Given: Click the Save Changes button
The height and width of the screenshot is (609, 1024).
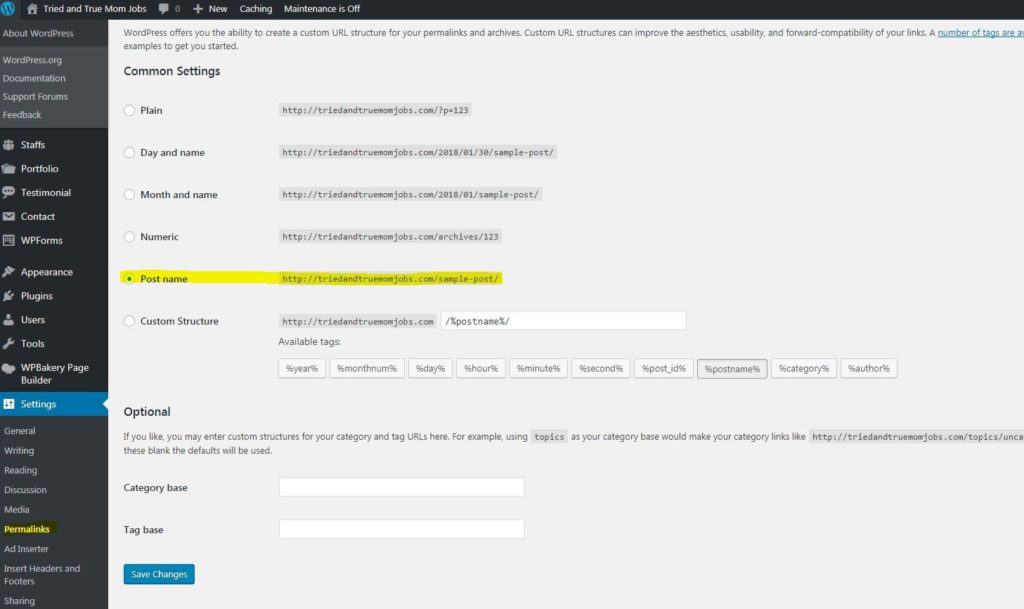Looking at the screenshot, I should click(159, 574).
